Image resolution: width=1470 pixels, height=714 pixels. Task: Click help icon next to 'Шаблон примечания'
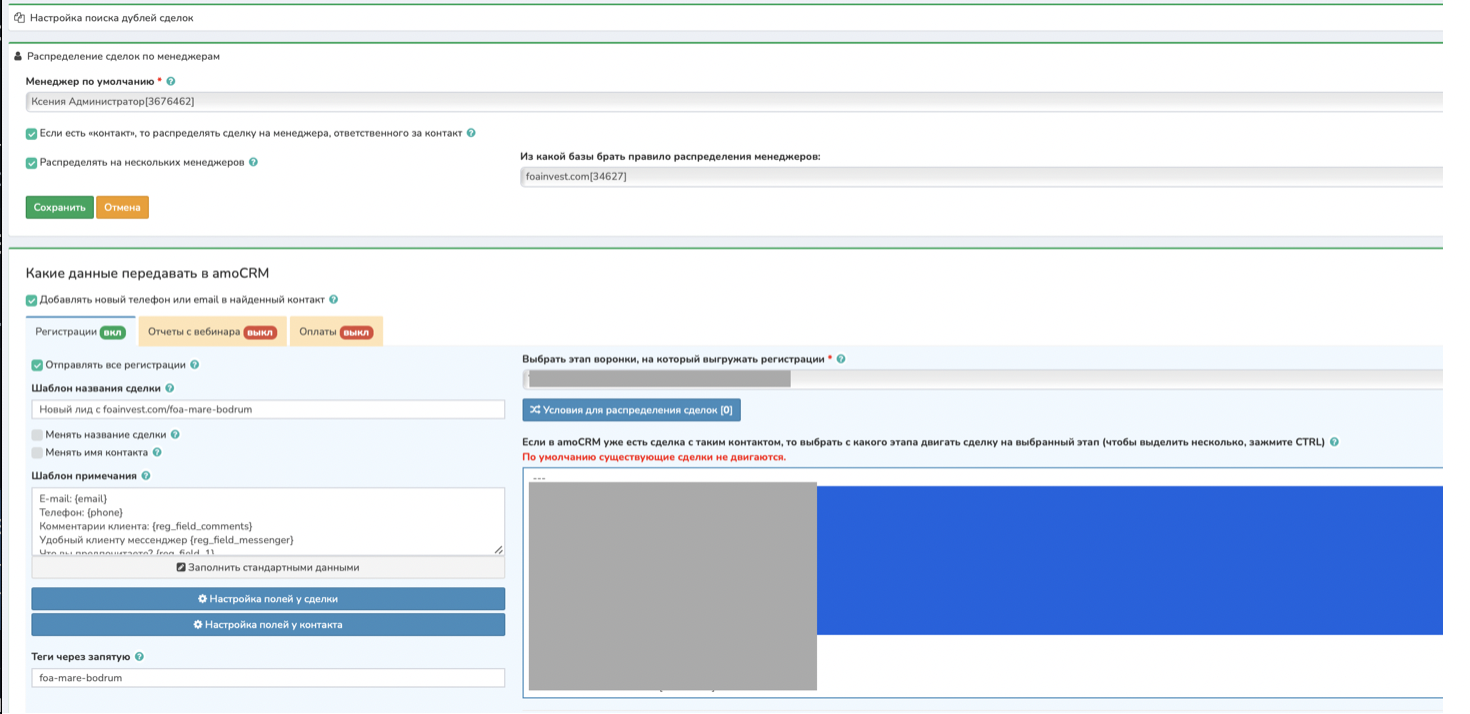point(146,476)
